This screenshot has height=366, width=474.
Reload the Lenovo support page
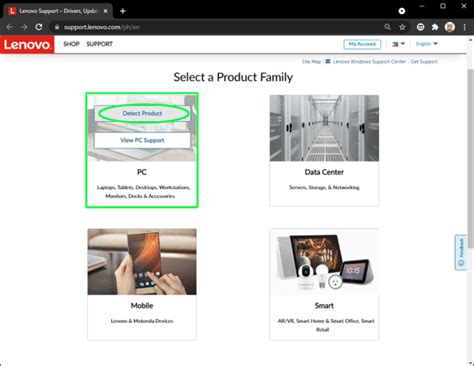[x=39, y=27]
